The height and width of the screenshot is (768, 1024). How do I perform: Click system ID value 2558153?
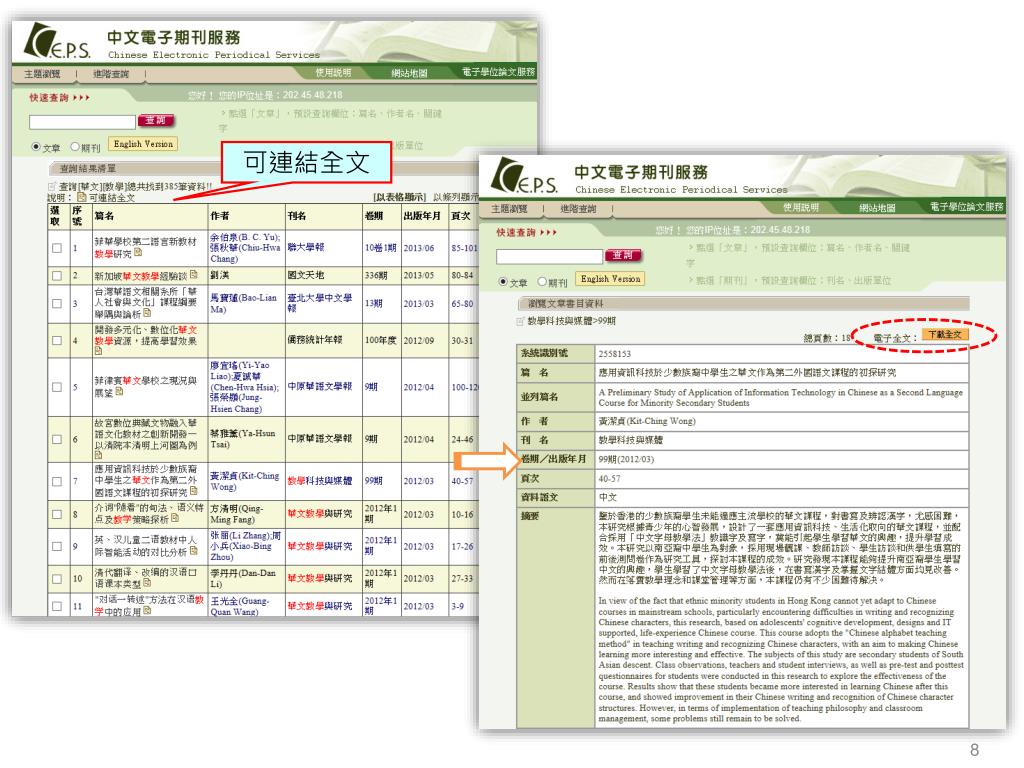(615, 354)
